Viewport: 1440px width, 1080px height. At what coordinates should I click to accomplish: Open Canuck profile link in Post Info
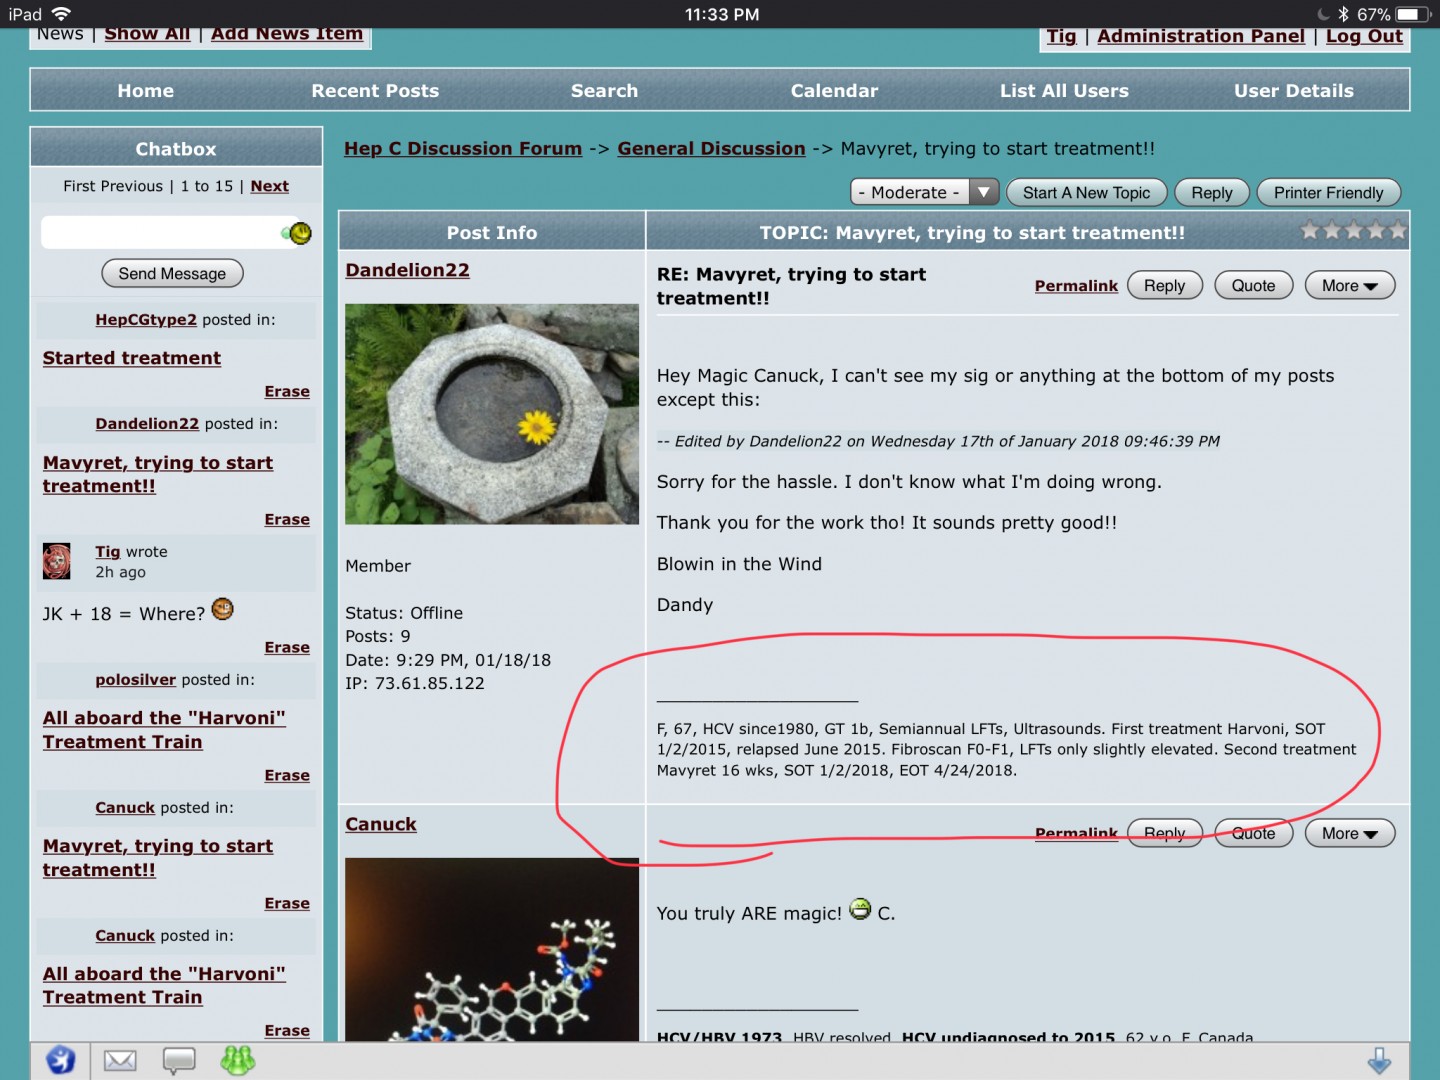(x=381, y=824)
